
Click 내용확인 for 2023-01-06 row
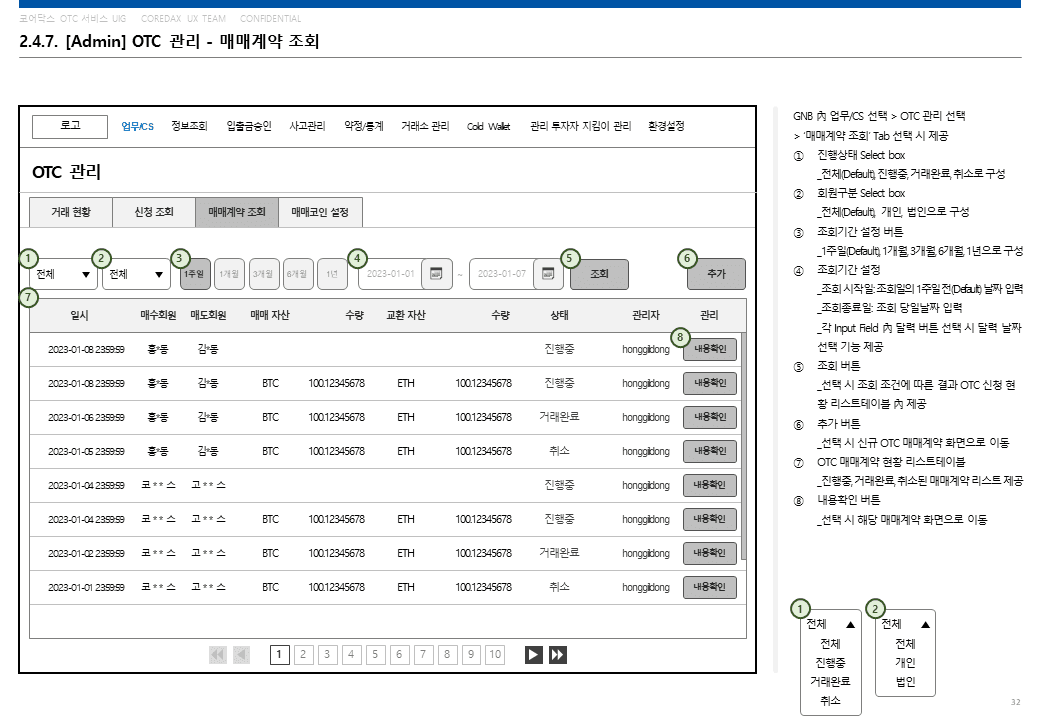[710, 417]
